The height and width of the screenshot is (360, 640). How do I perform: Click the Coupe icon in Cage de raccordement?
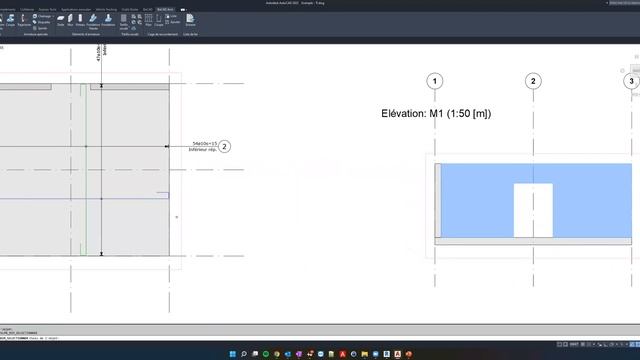(x=158, y=20)
